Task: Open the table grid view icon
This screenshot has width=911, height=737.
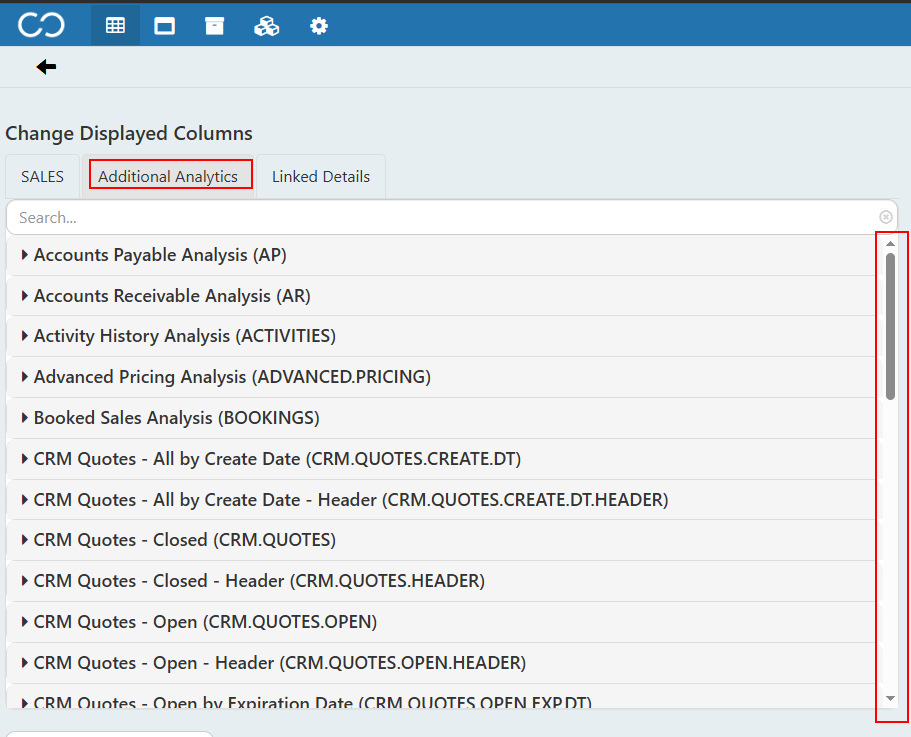Action: (x=115, y=26)
